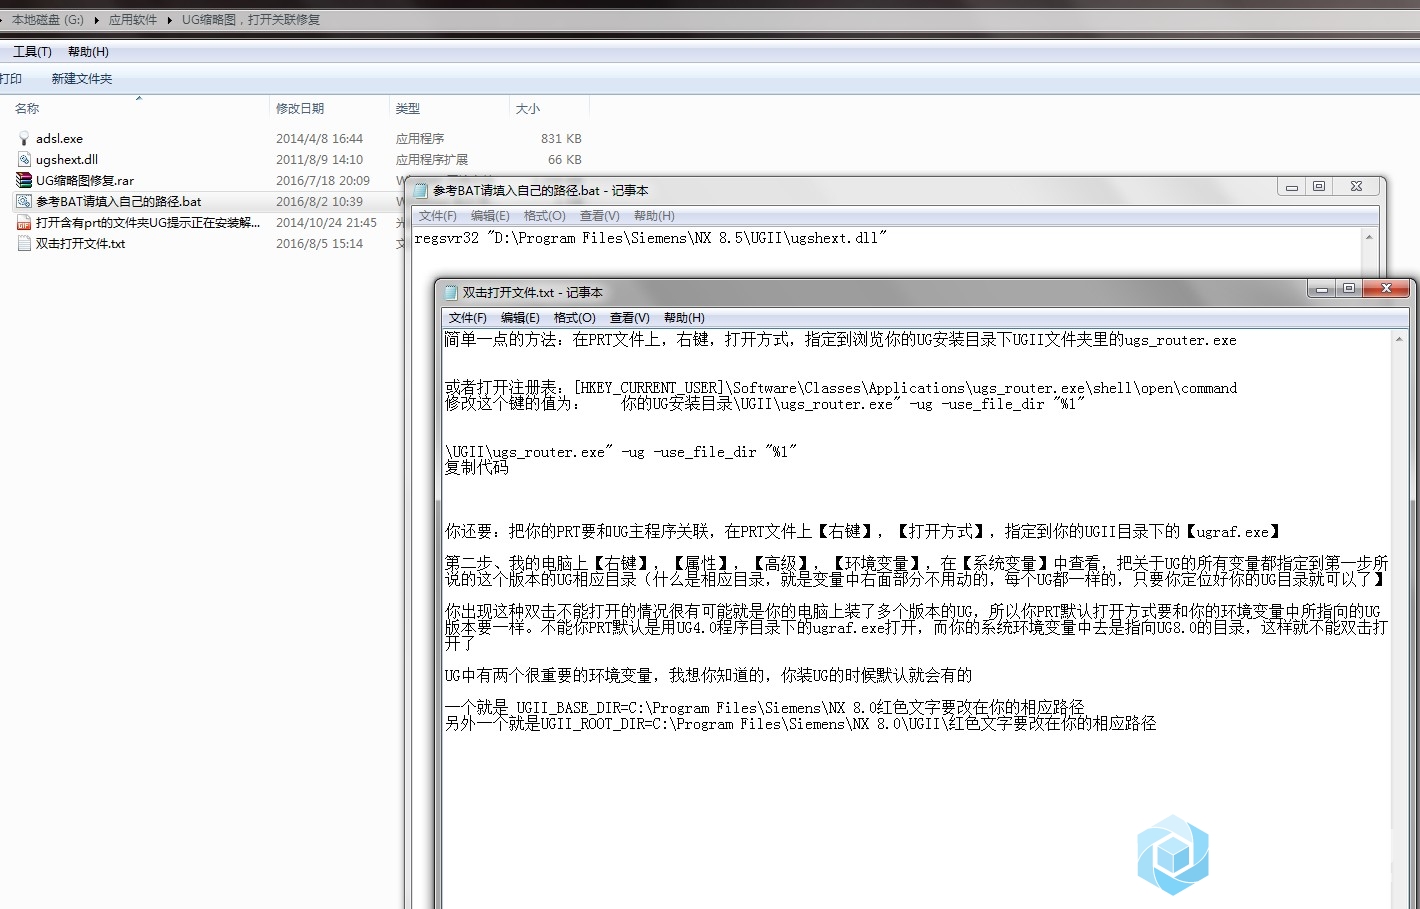Screen dimensions: 1420x909
Task: Click the HKEY_CURRENT_USER registry path line
Action: pyautogui.click(x=841, y=388)
